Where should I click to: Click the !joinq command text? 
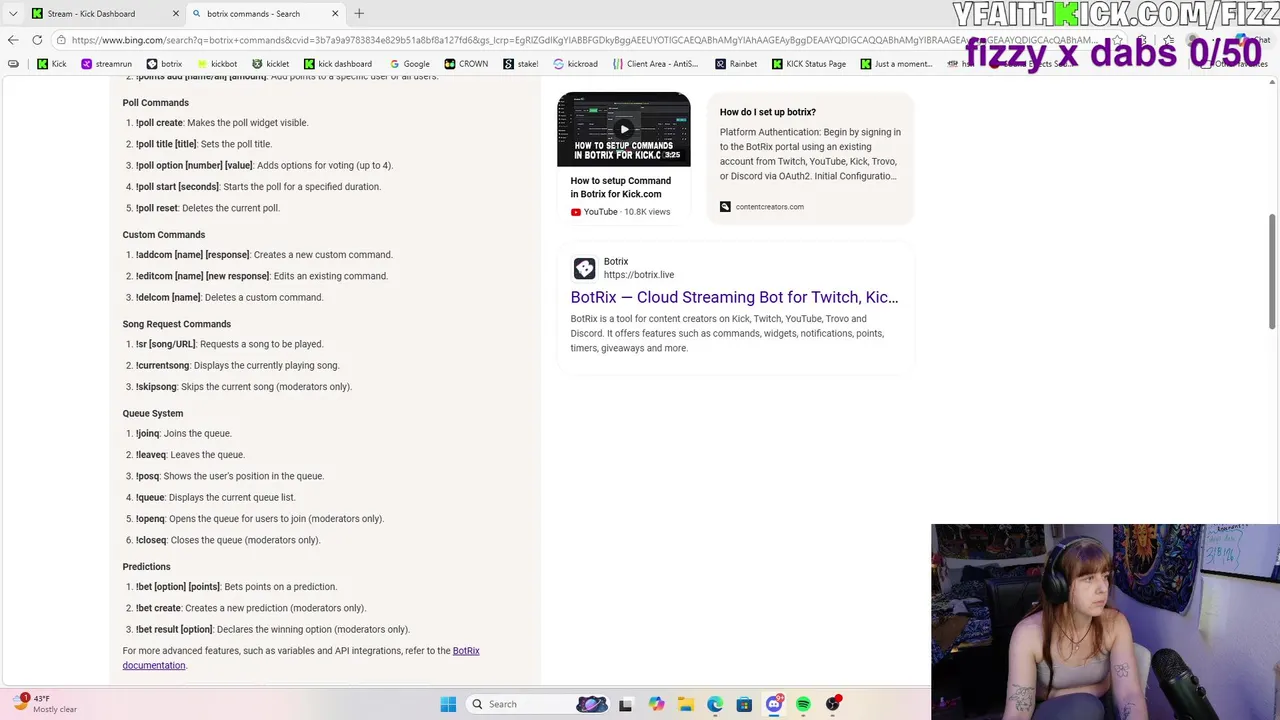click(148, 434)
